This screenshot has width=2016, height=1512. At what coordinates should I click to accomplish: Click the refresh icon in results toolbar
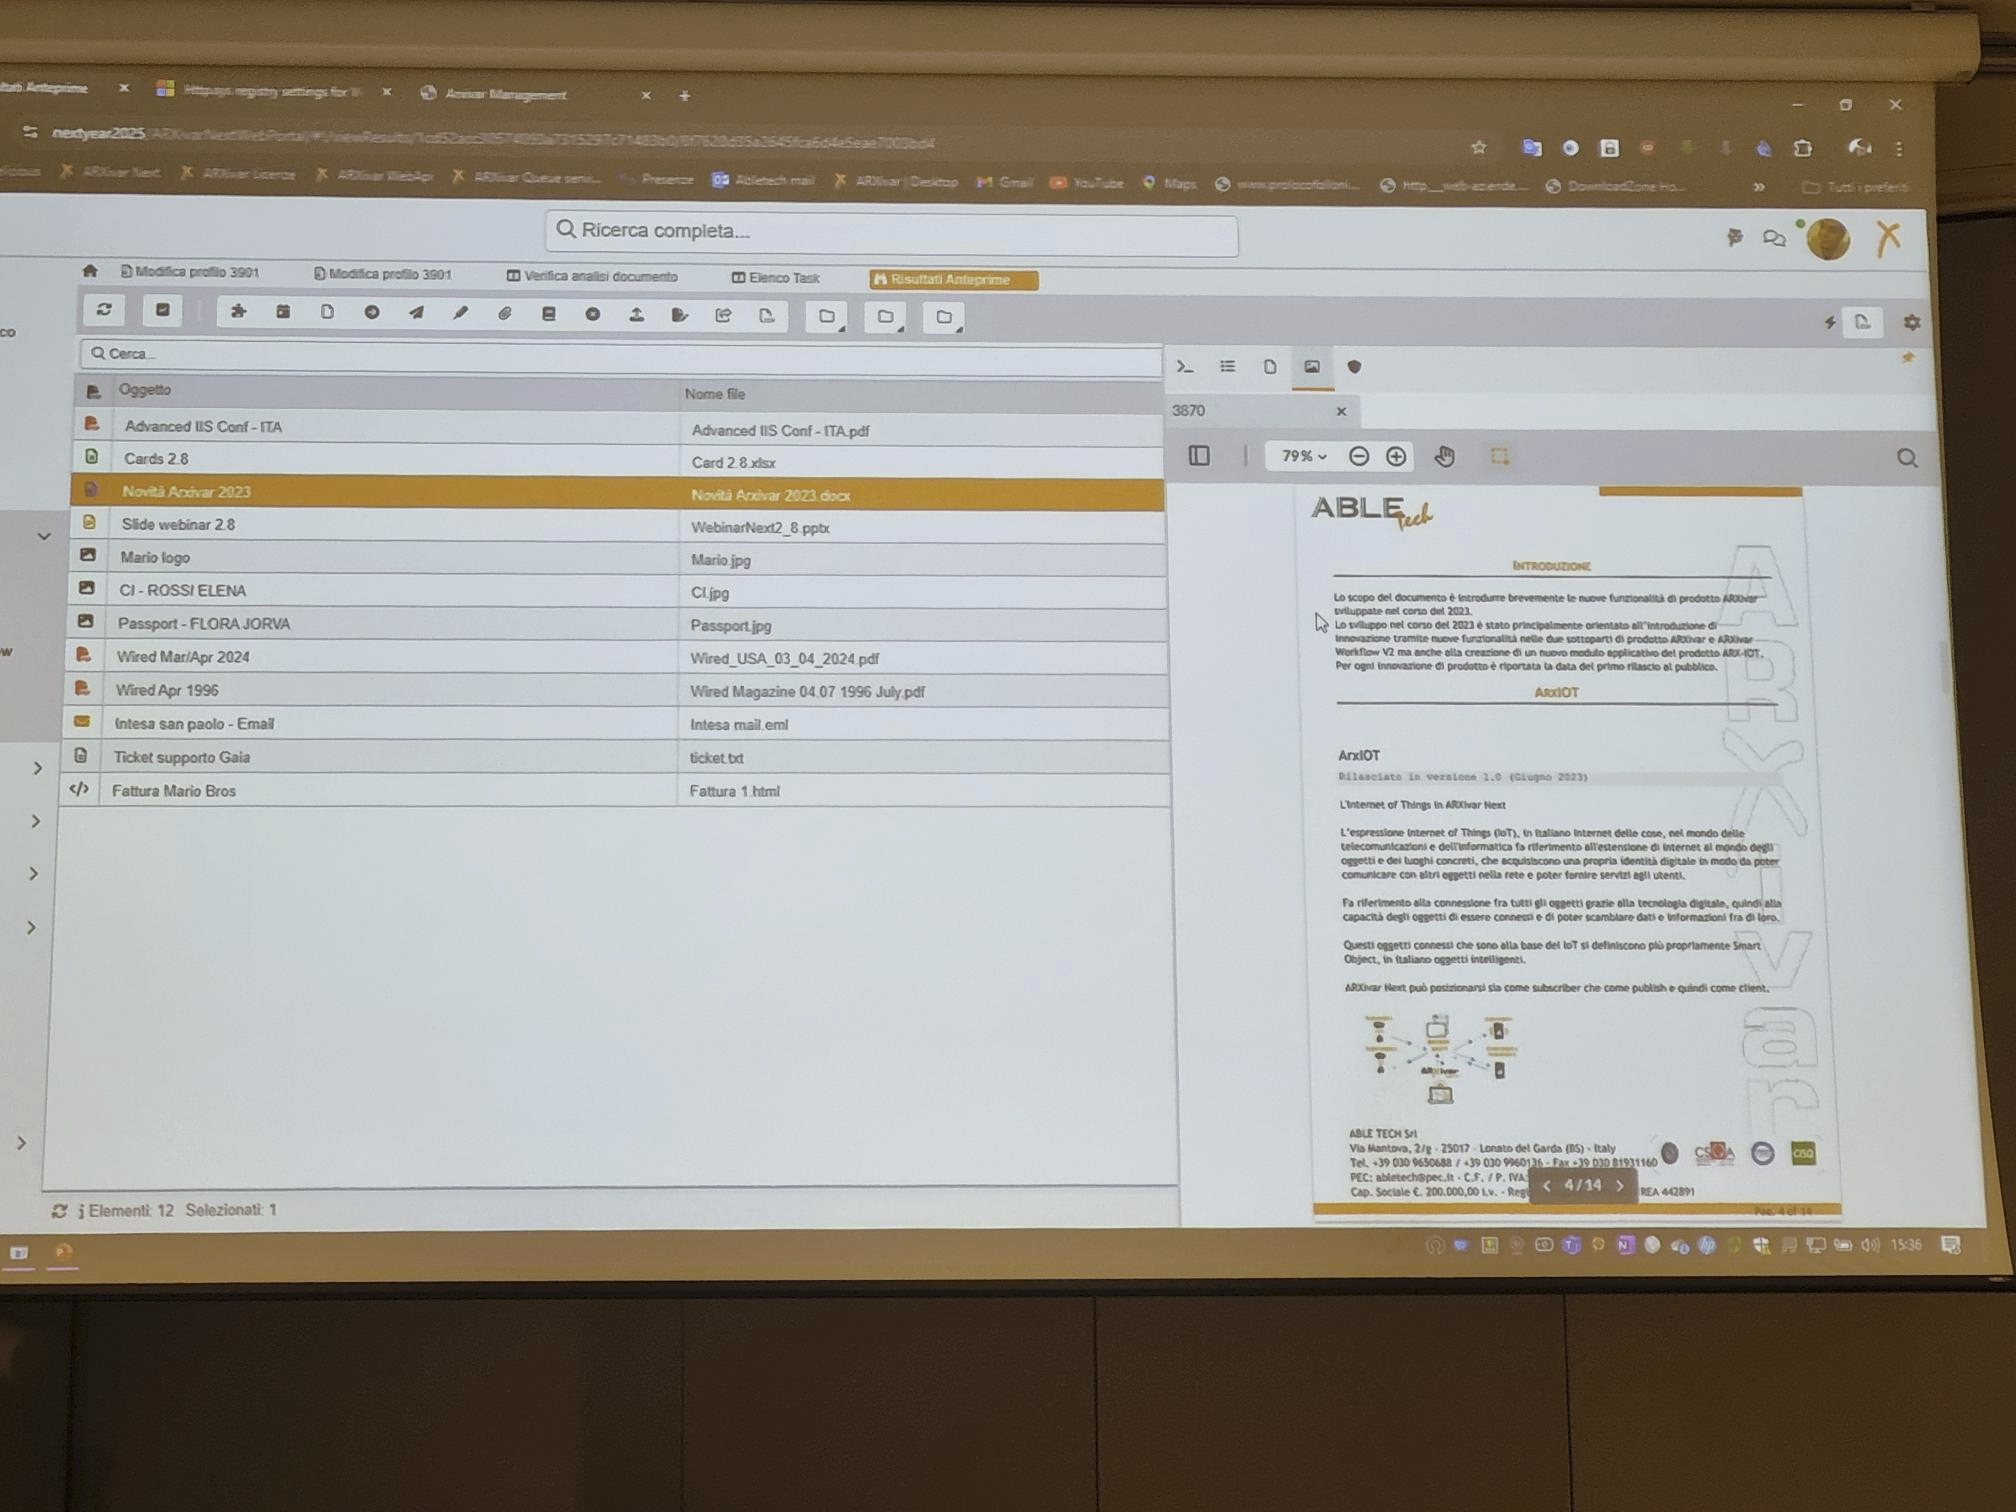coord(104,310)
